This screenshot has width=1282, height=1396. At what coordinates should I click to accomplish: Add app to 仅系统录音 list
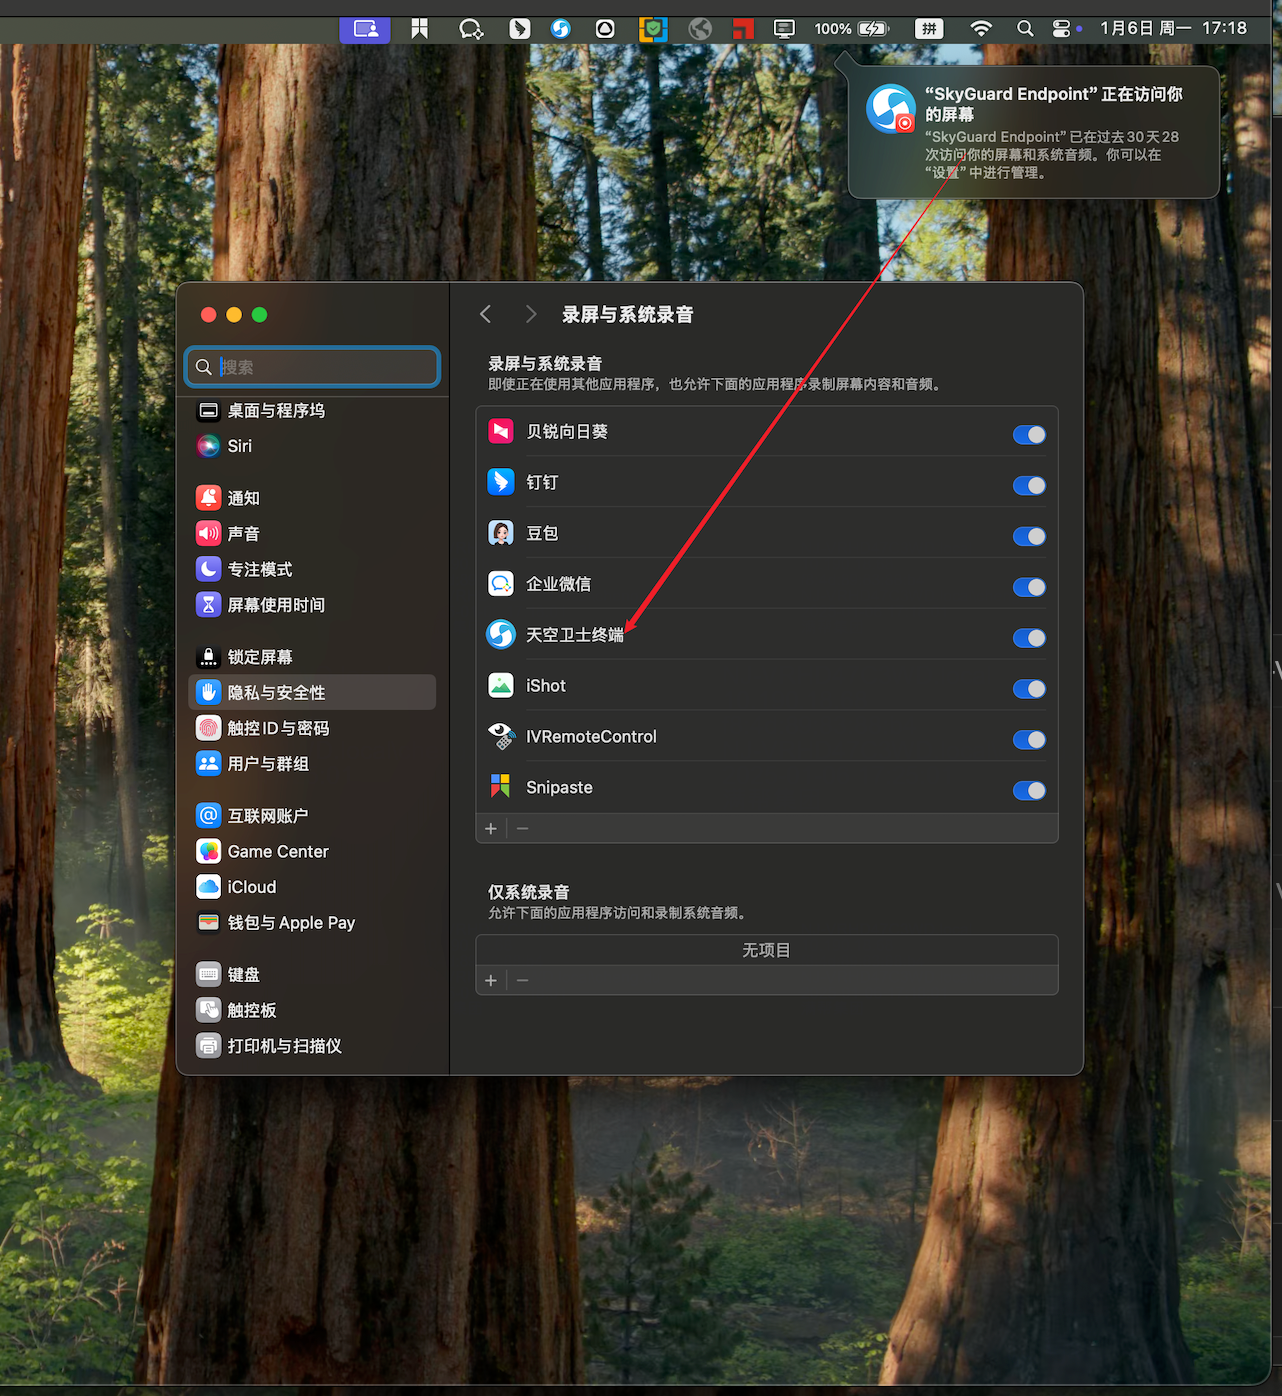pos(491,981)
